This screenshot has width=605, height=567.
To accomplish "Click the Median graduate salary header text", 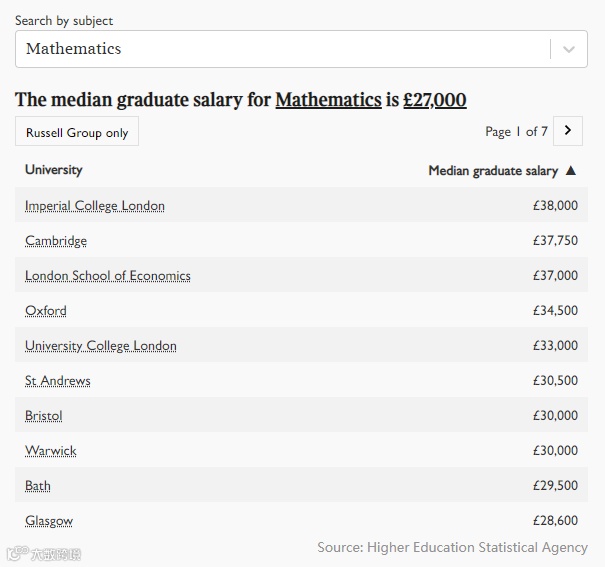I will pyautogui.click(x=492, y=170).
